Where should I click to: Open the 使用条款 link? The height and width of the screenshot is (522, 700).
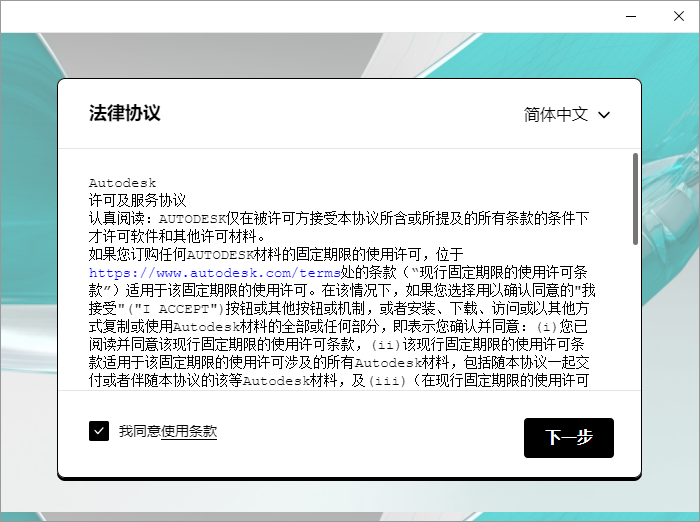pyautogui.click(x=189, y=431)
